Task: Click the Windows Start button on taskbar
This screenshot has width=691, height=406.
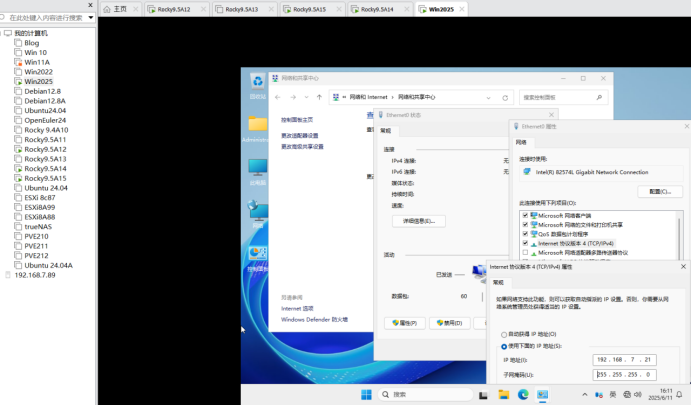Action: [x=366, y=394]
